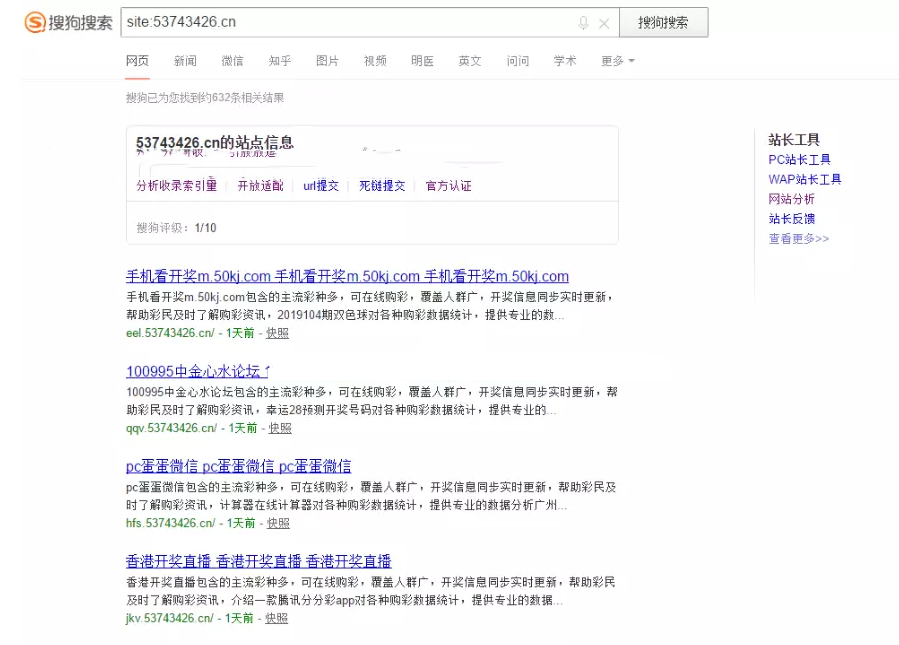The width and height of the screenshot is (899, 645).
Task: Open the WAP站长工具 link
Action: pyautogui.click(x=805, y=179)
